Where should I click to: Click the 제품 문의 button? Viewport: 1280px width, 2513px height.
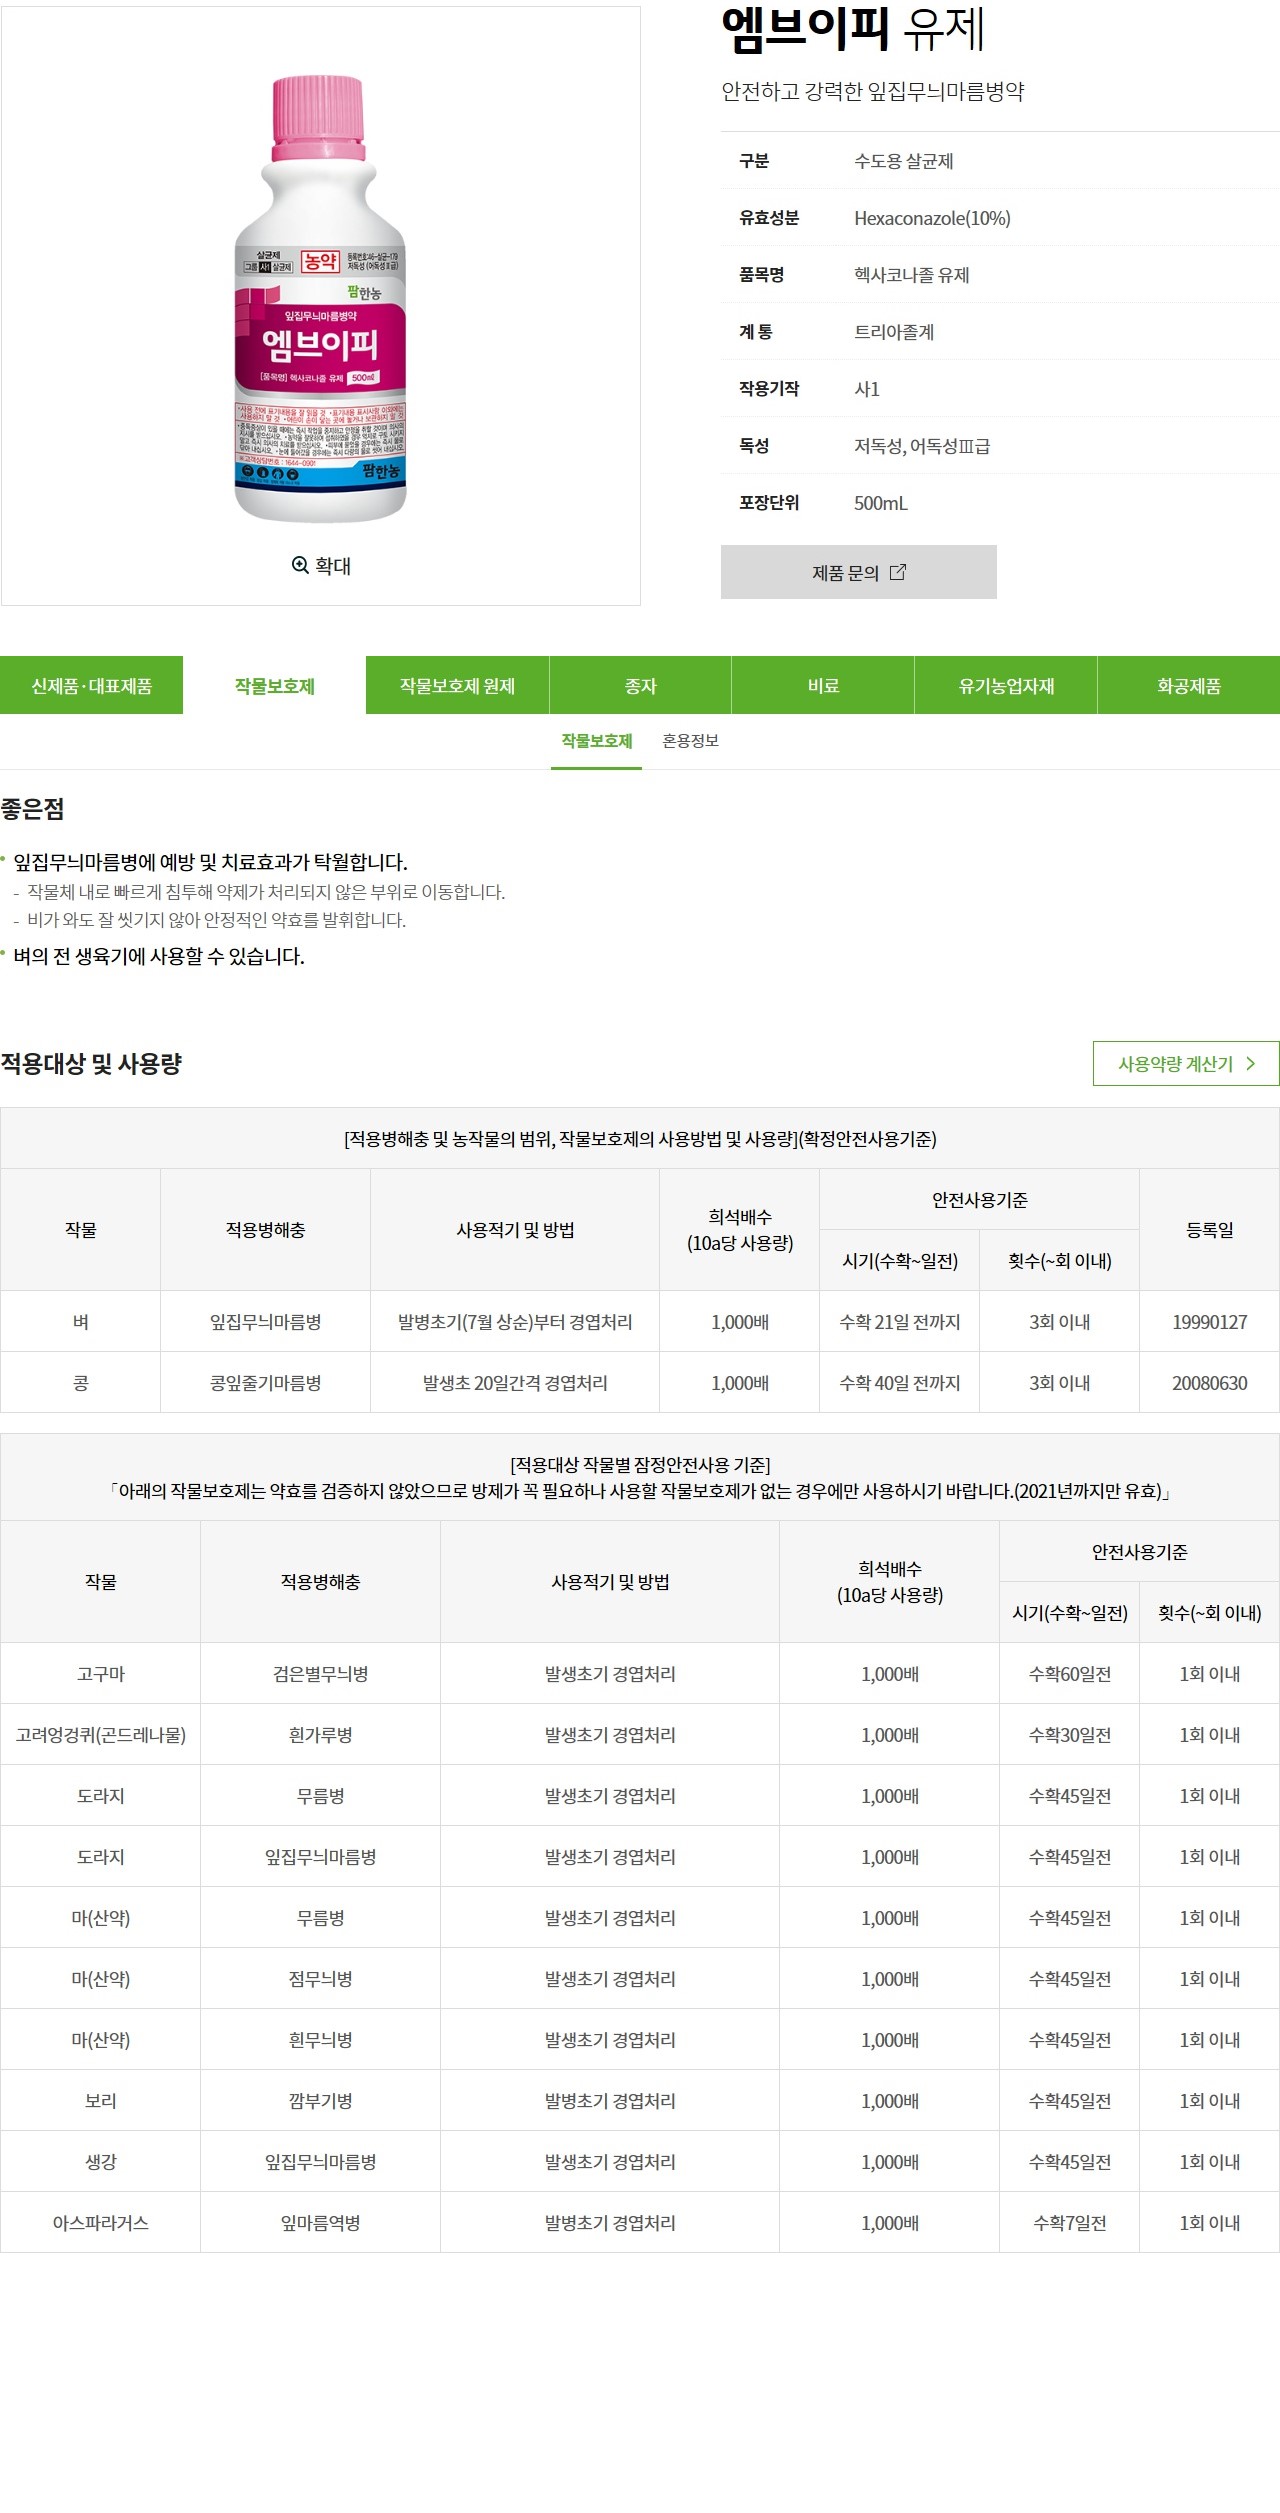click(859, 572)
